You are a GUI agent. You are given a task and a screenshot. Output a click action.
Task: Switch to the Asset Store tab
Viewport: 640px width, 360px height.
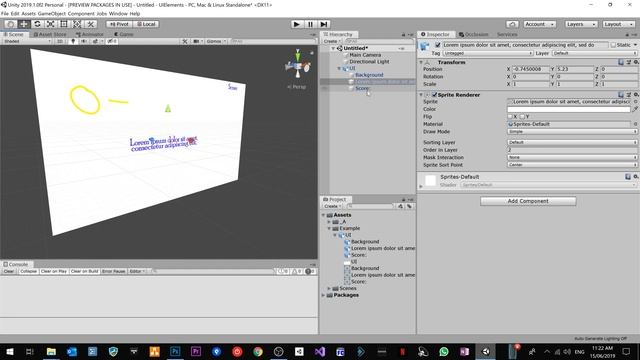(50, 34)
